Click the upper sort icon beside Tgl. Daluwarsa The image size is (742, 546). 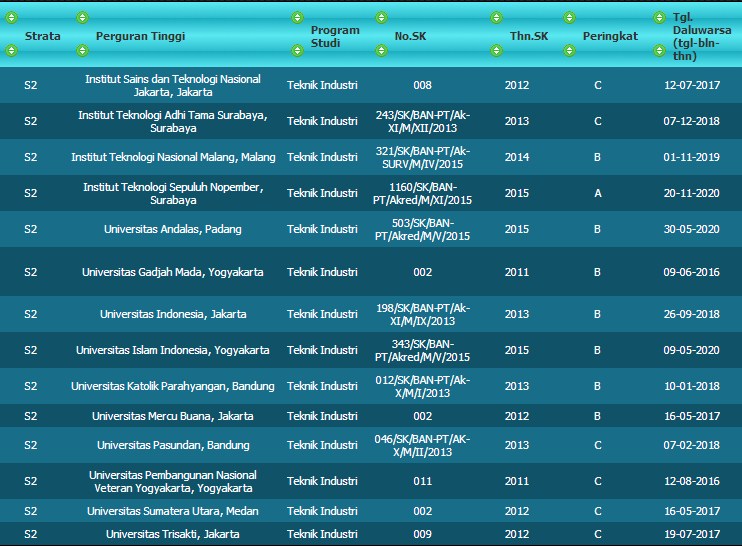pos(659,18)
